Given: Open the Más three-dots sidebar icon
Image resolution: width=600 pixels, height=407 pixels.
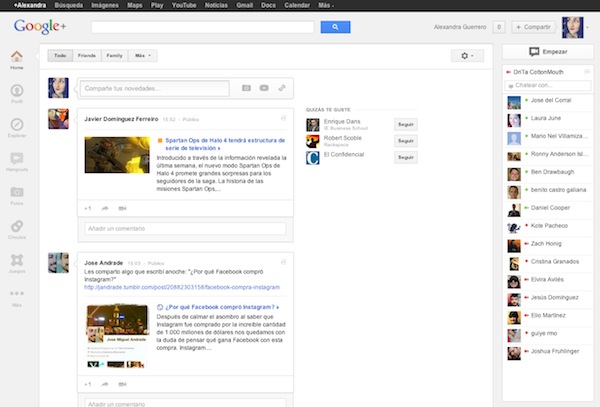Looking at the screenshot, I should [x=17, y=298].
